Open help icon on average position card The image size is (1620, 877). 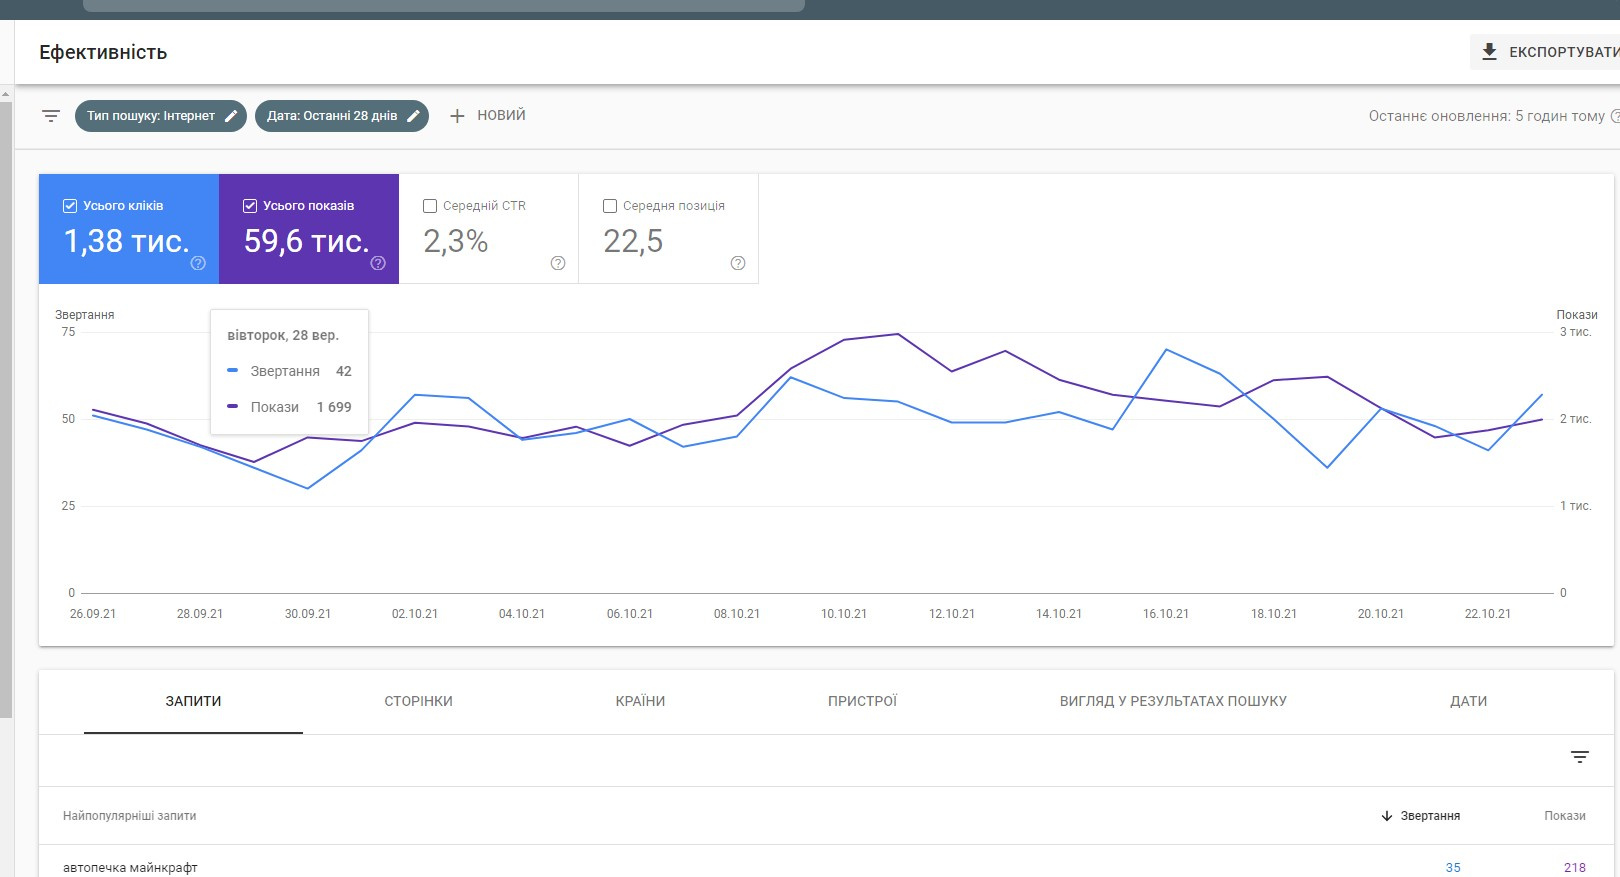click(738, 263)
